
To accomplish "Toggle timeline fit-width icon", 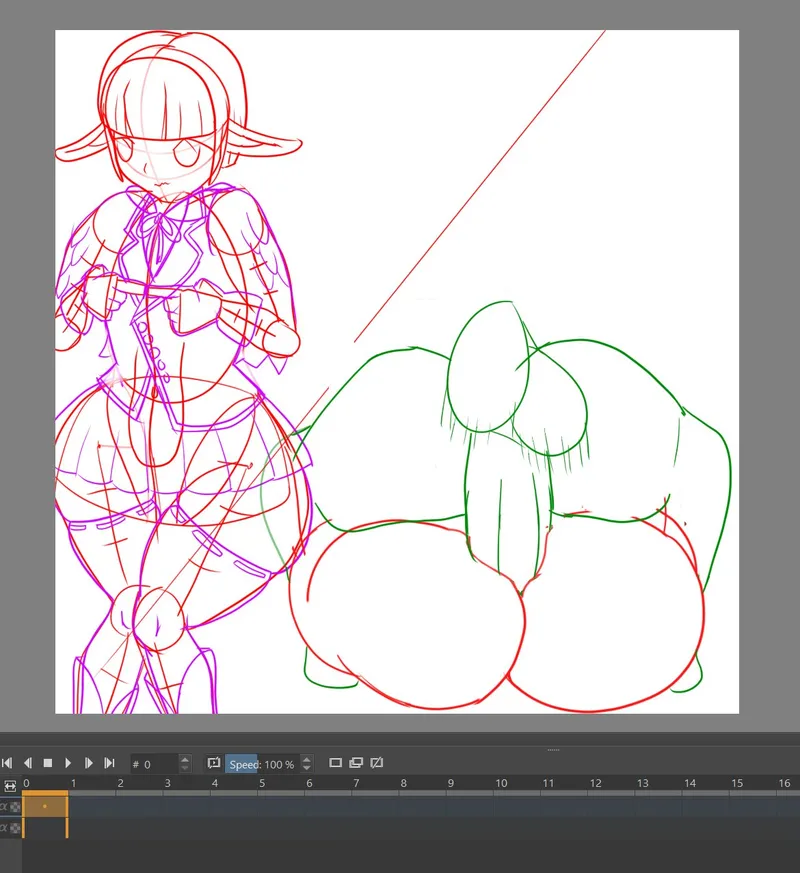I will [x=10, y=786].
